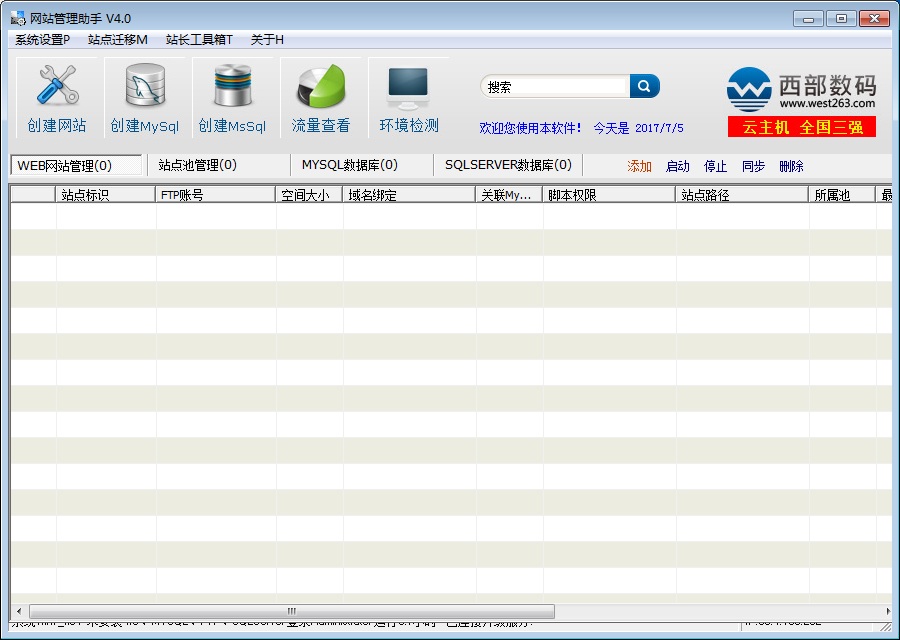Click the 创建网站 wrench icon
900x640 pixels.
[57, 87]
